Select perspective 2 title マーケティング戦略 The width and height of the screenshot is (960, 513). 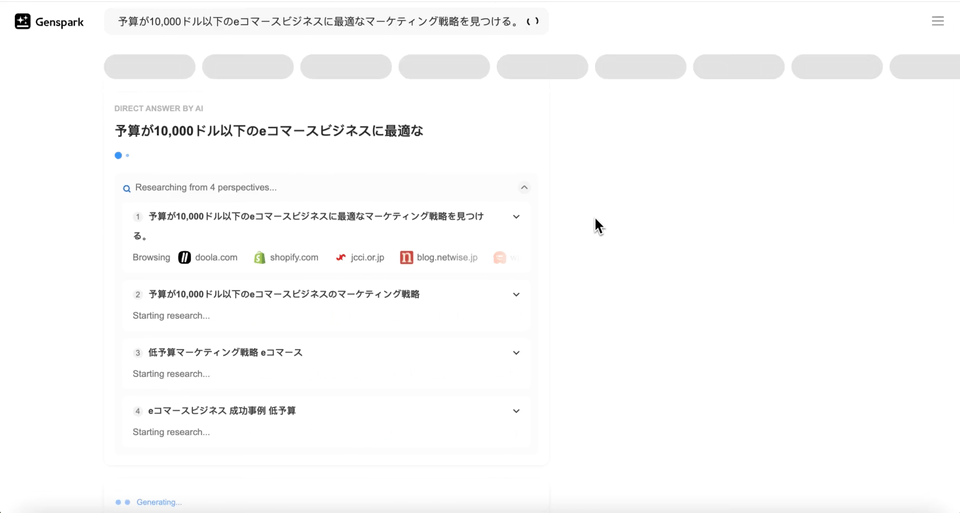(x=284, y=294)
